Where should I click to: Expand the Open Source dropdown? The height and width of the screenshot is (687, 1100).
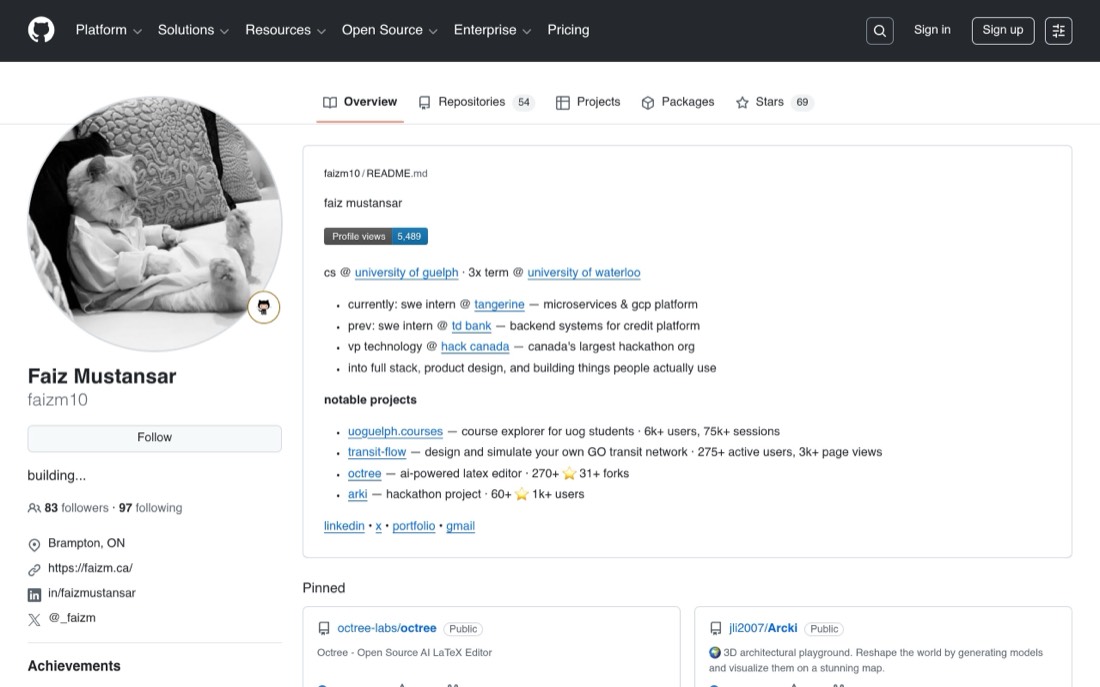click(x=389, y=30)
